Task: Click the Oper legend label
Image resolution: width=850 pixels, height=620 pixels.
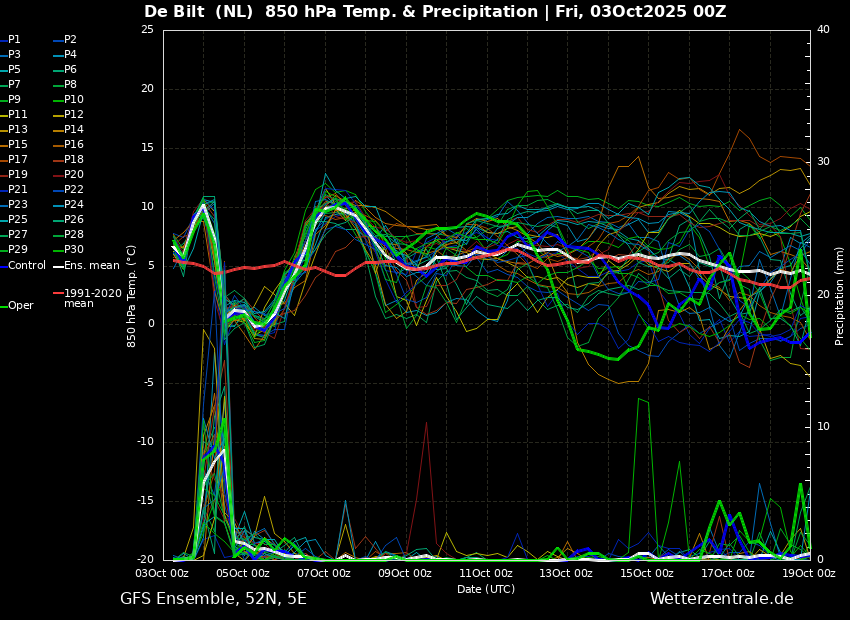Action: click(x=21, y=306)
